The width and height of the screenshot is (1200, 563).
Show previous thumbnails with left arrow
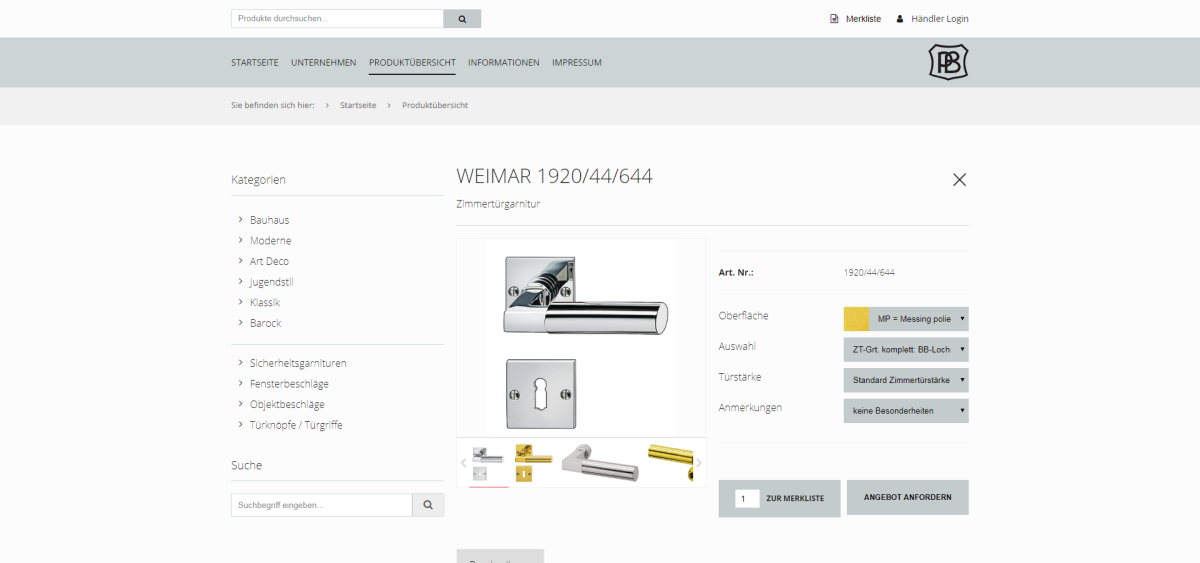[463, 463]
